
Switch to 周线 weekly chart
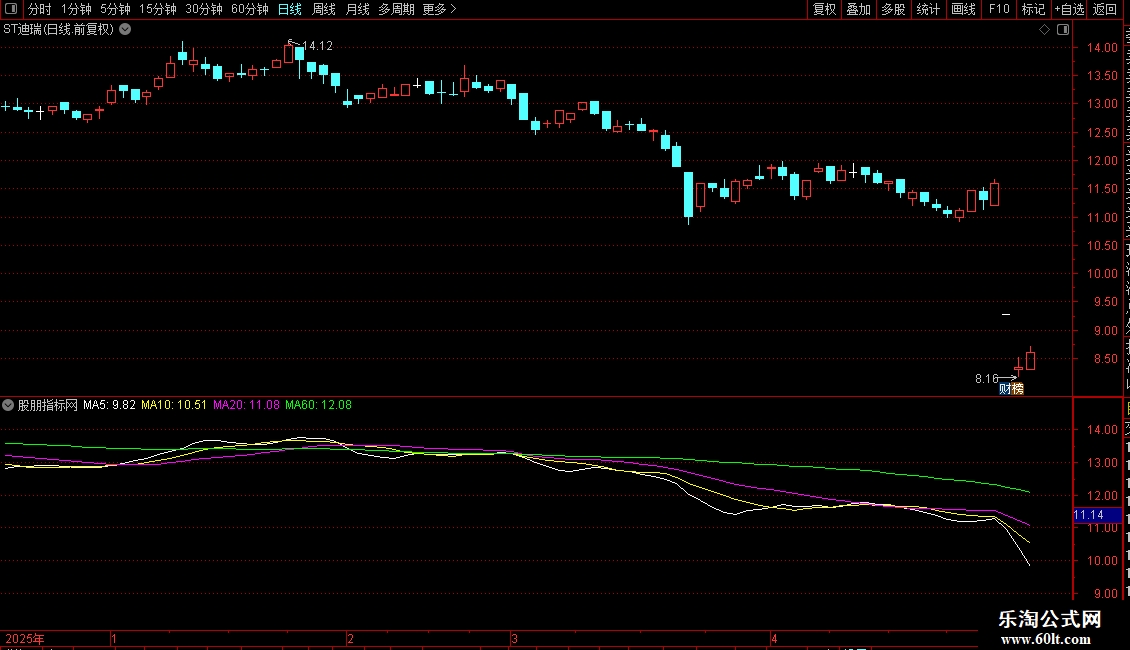pyautogui.click(x=324, y=9)
